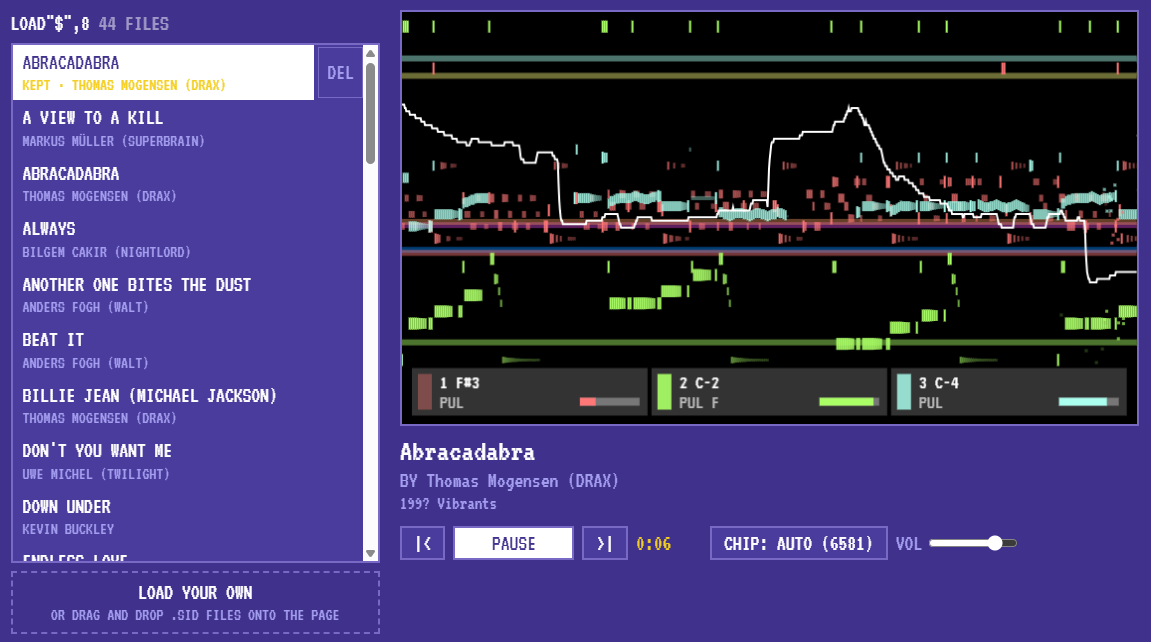Image resolution: width=1151 pixels, height=642 pixels.
Task: Skip to the next track
Action: [x=605, y=544]
